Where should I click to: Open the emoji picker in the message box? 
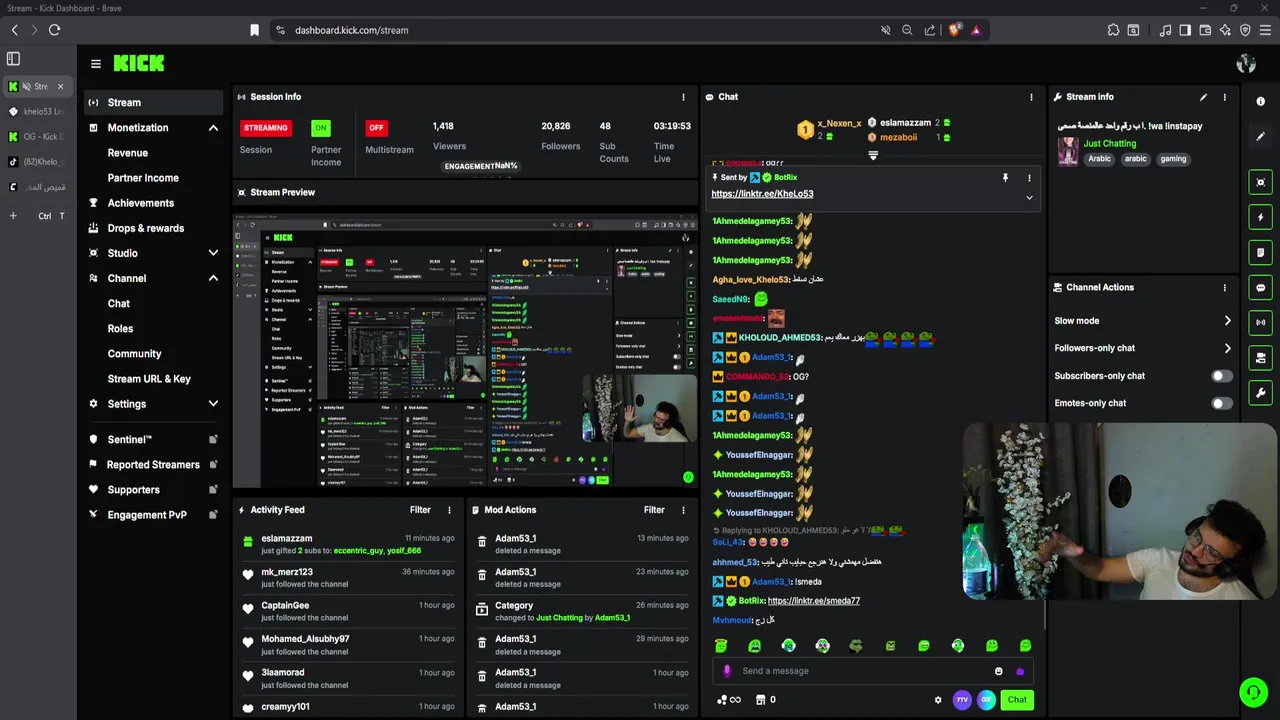tap(998, 671)
